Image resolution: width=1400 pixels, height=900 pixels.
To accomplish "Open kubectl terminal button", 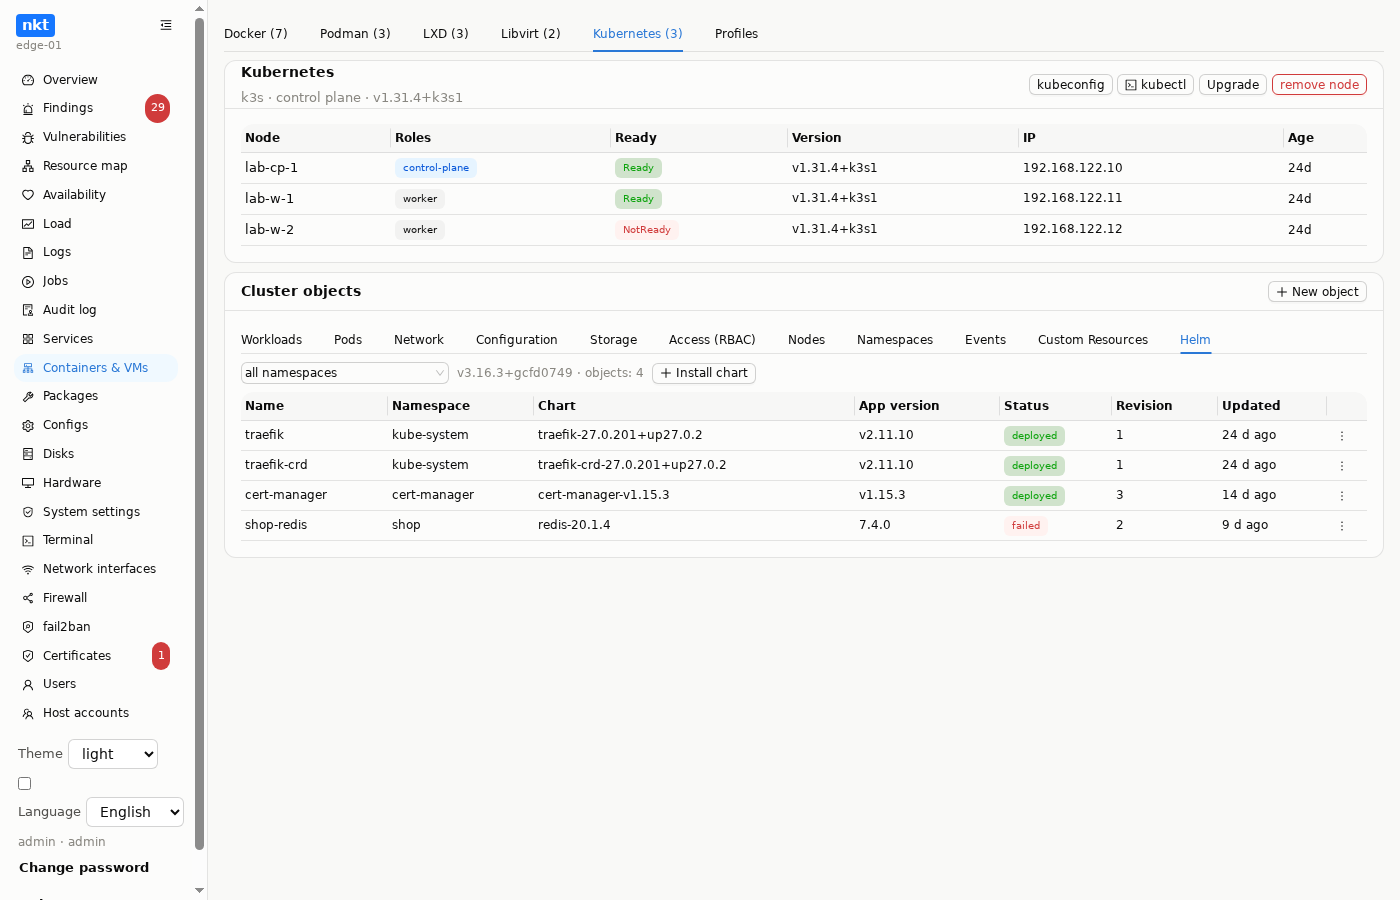I will point(1155,85).
